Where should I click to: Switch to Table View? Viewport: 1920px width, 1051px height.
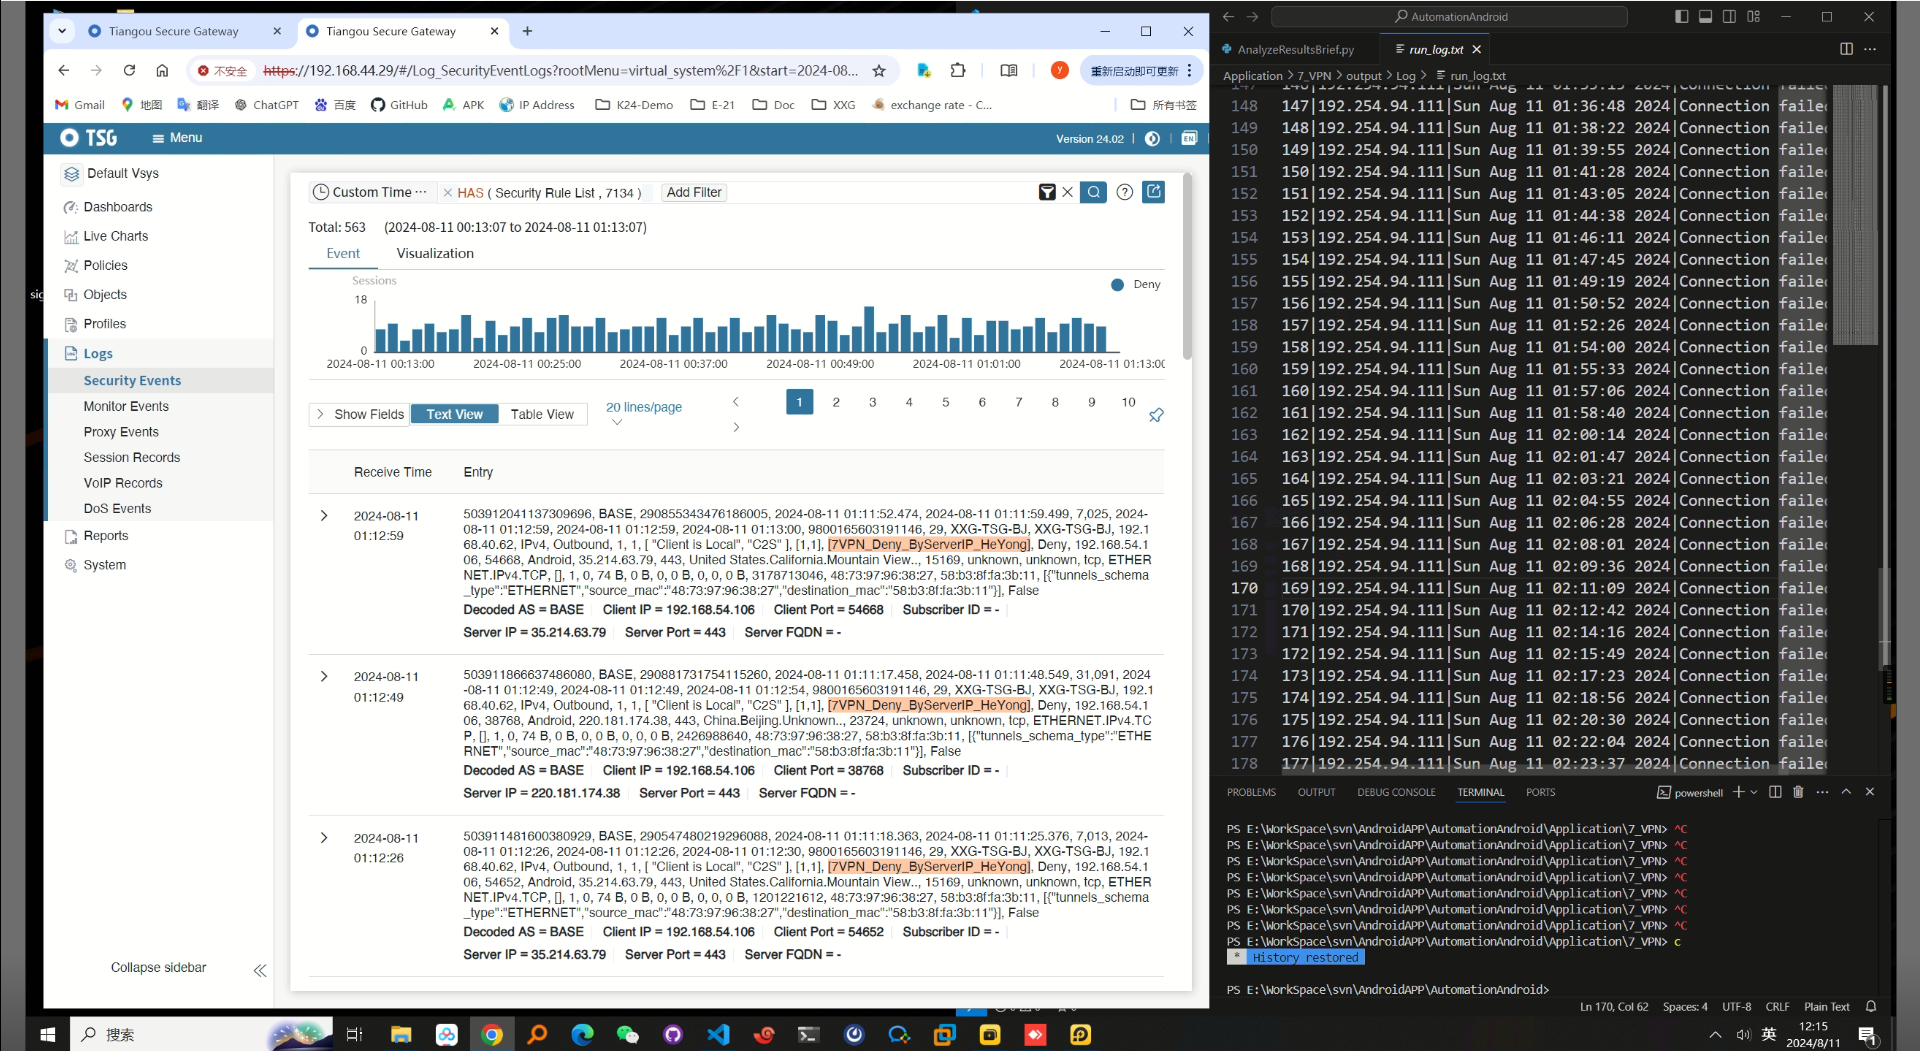[x=542, y=414]
